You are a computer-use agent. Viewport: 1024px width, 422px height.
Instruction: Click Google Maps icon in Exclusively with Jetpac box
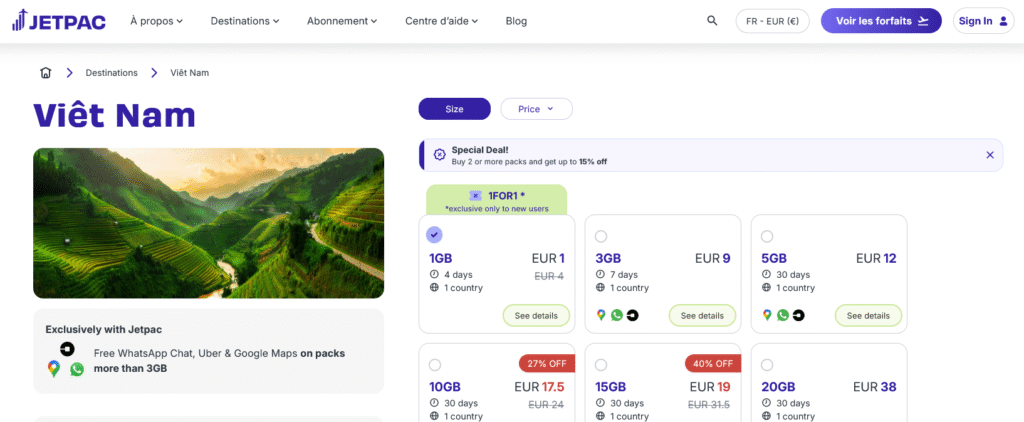(x=54, y=369)
